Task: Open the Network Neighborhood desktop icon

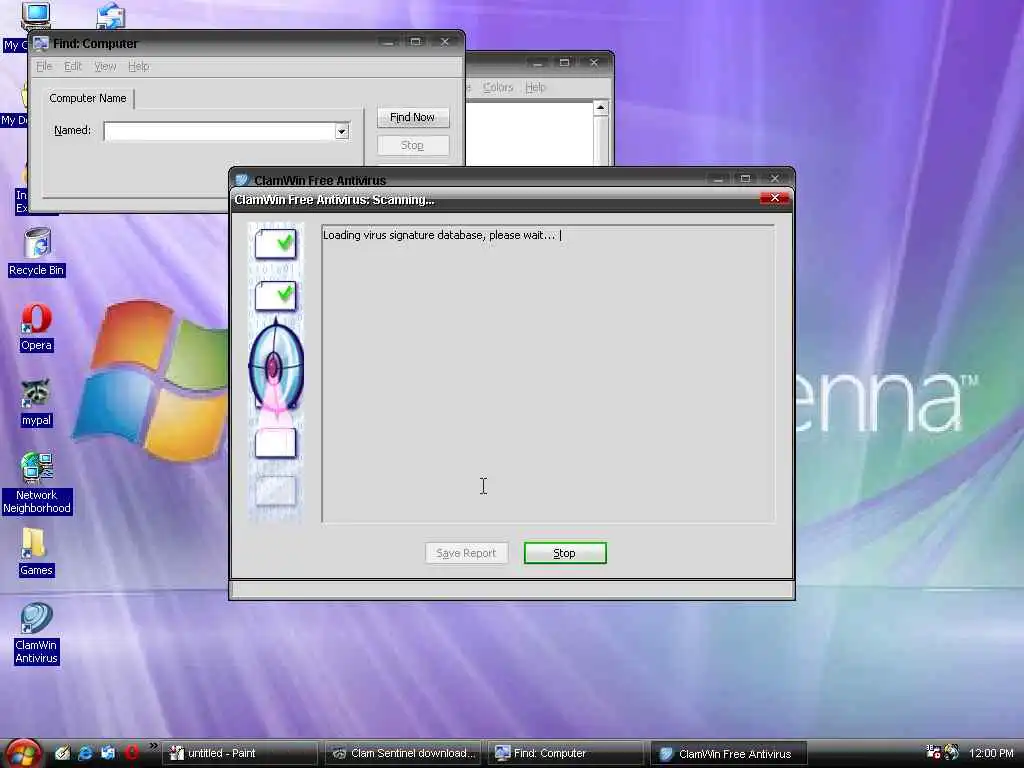Action: pyautogui.click(x=37, y=483)
